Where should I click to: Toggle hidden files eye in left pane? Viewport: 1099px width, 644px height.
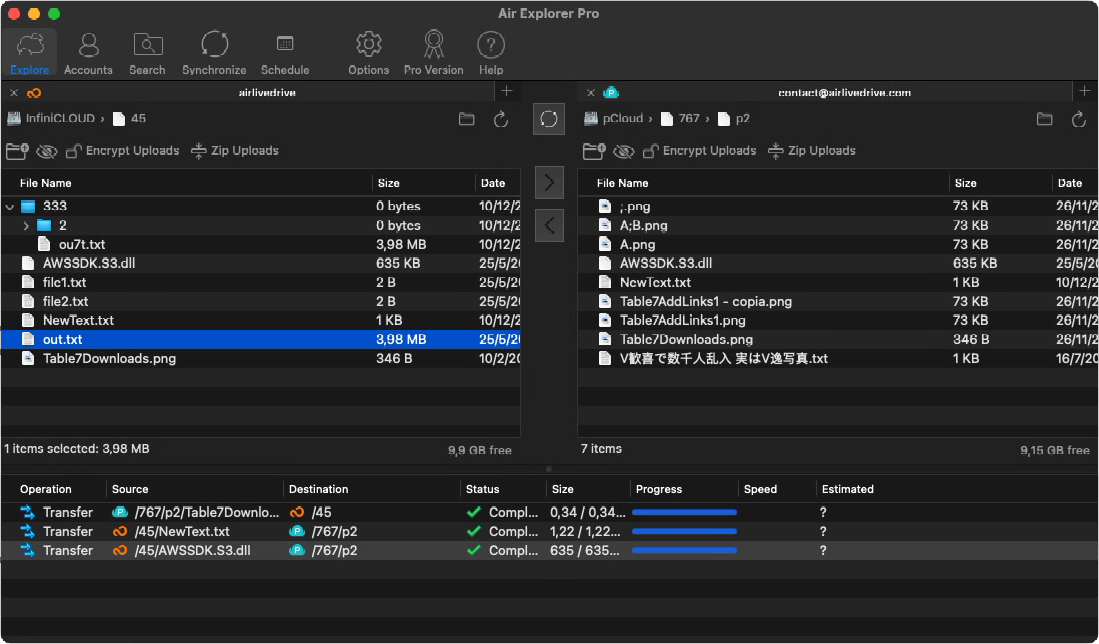(46, 151)
